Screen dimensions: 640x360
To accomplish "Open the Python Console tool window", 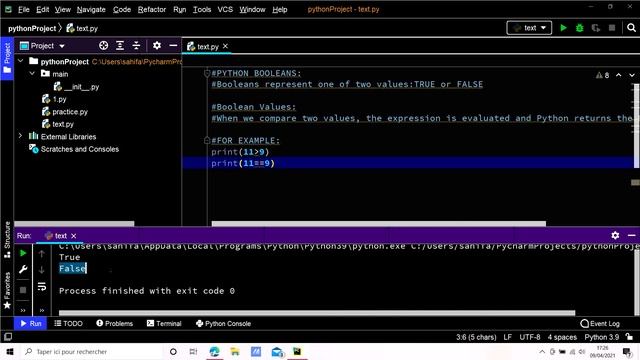I will pyautogui.click(x=224, y=324).
